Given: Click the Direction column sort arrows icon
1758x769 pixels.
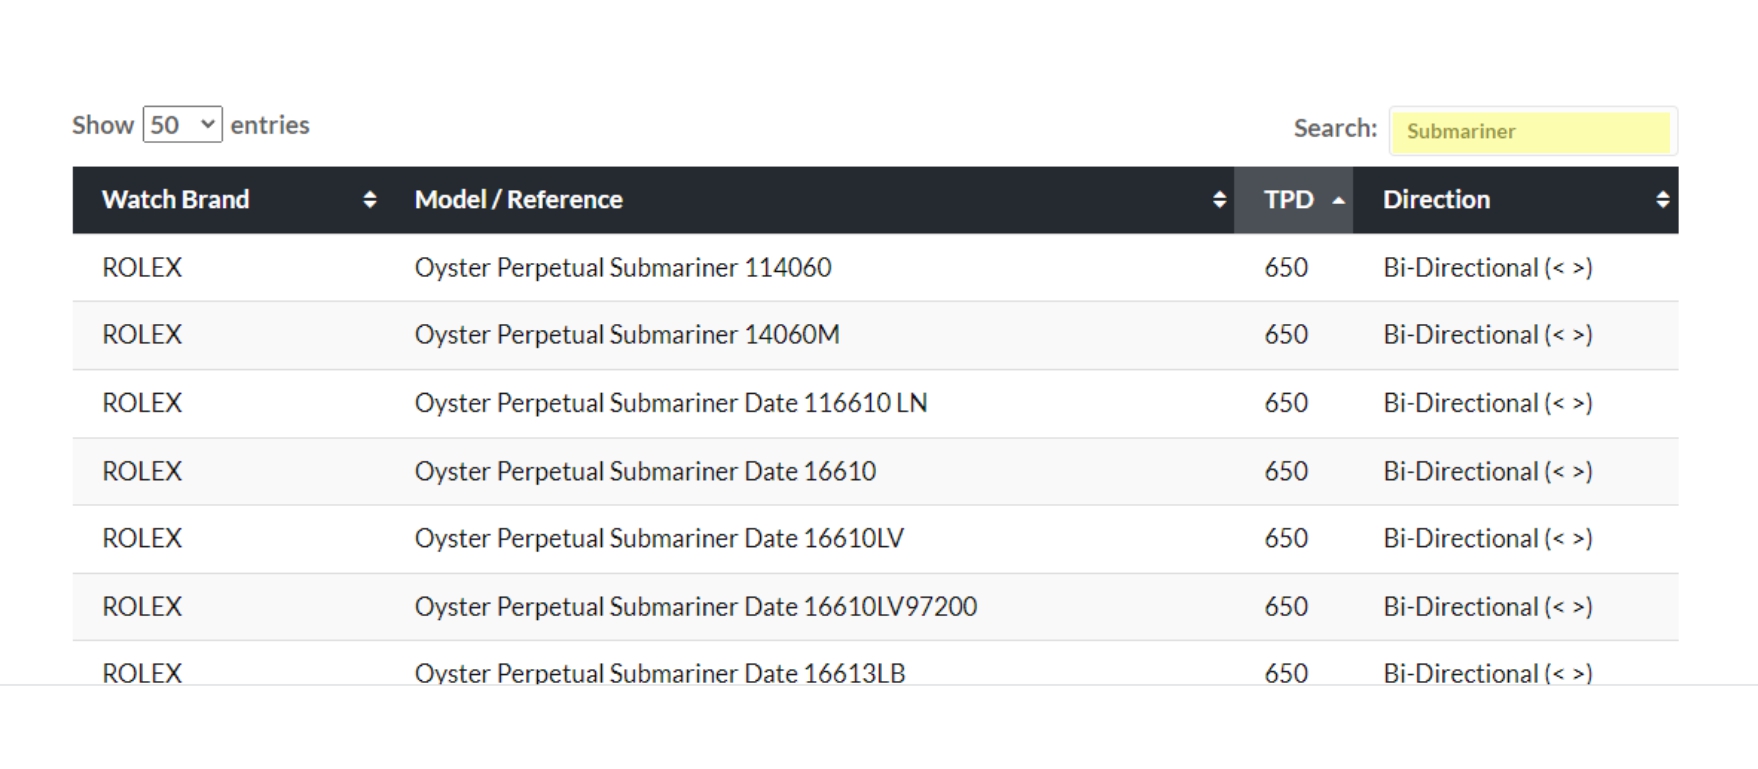Looking at the screenshot, I should pos(1662,200).
